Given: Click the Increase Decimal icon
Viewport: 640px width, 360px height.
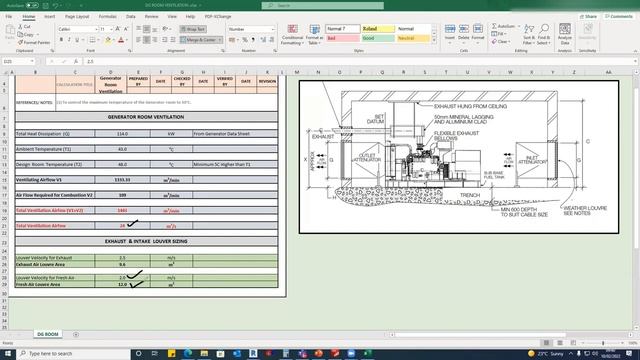Looking at the screenshot, I should (x=263, y=40).
